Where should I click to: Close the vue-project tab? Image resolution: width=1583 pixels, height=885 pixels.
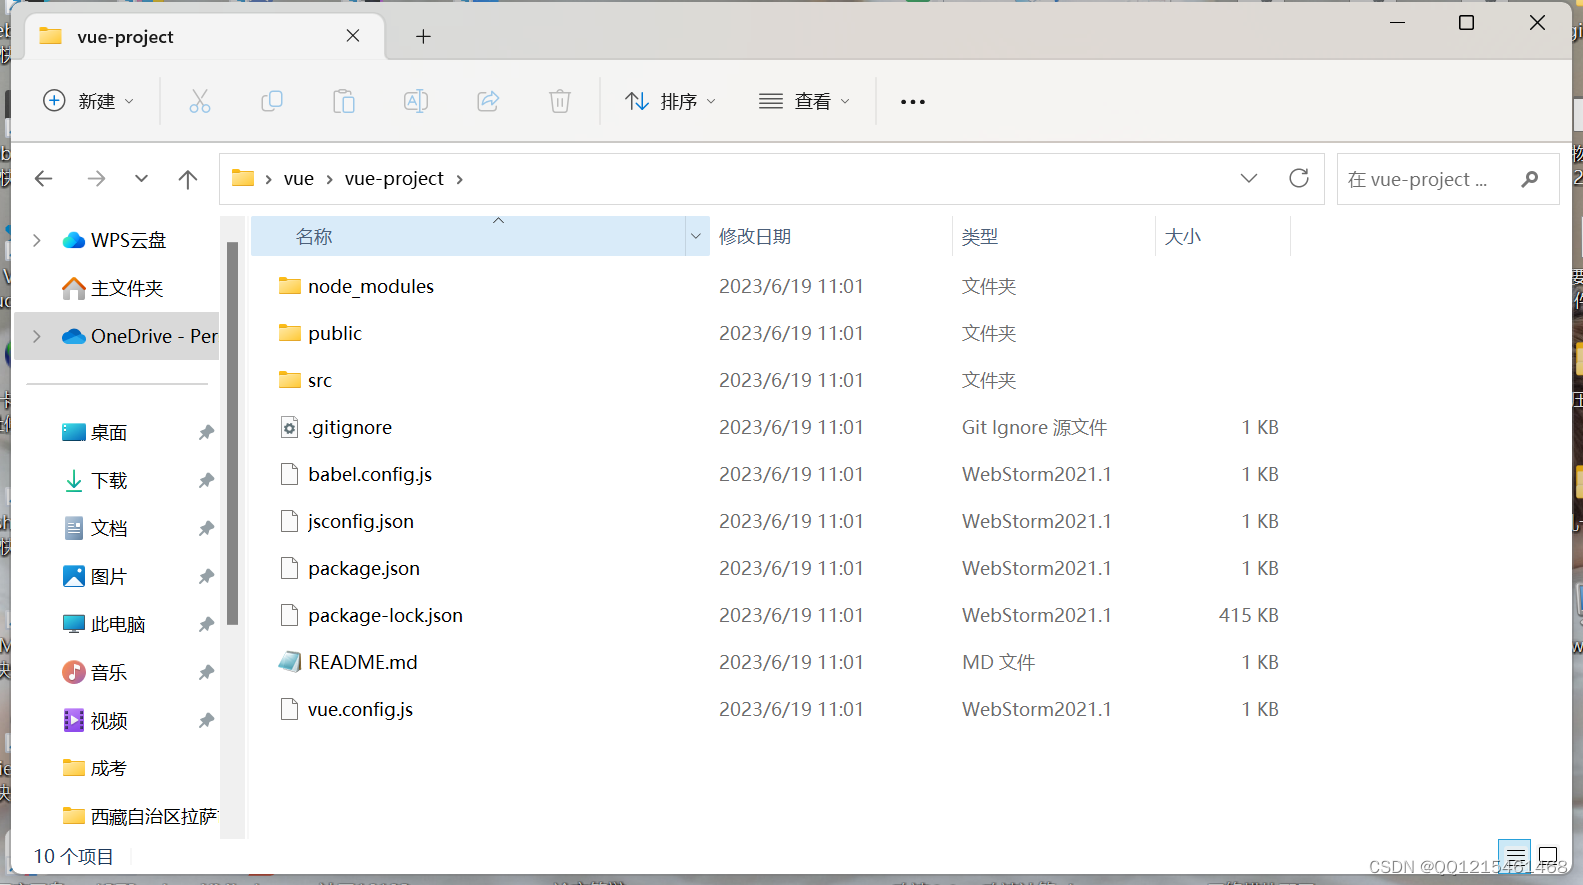[353, 36]
